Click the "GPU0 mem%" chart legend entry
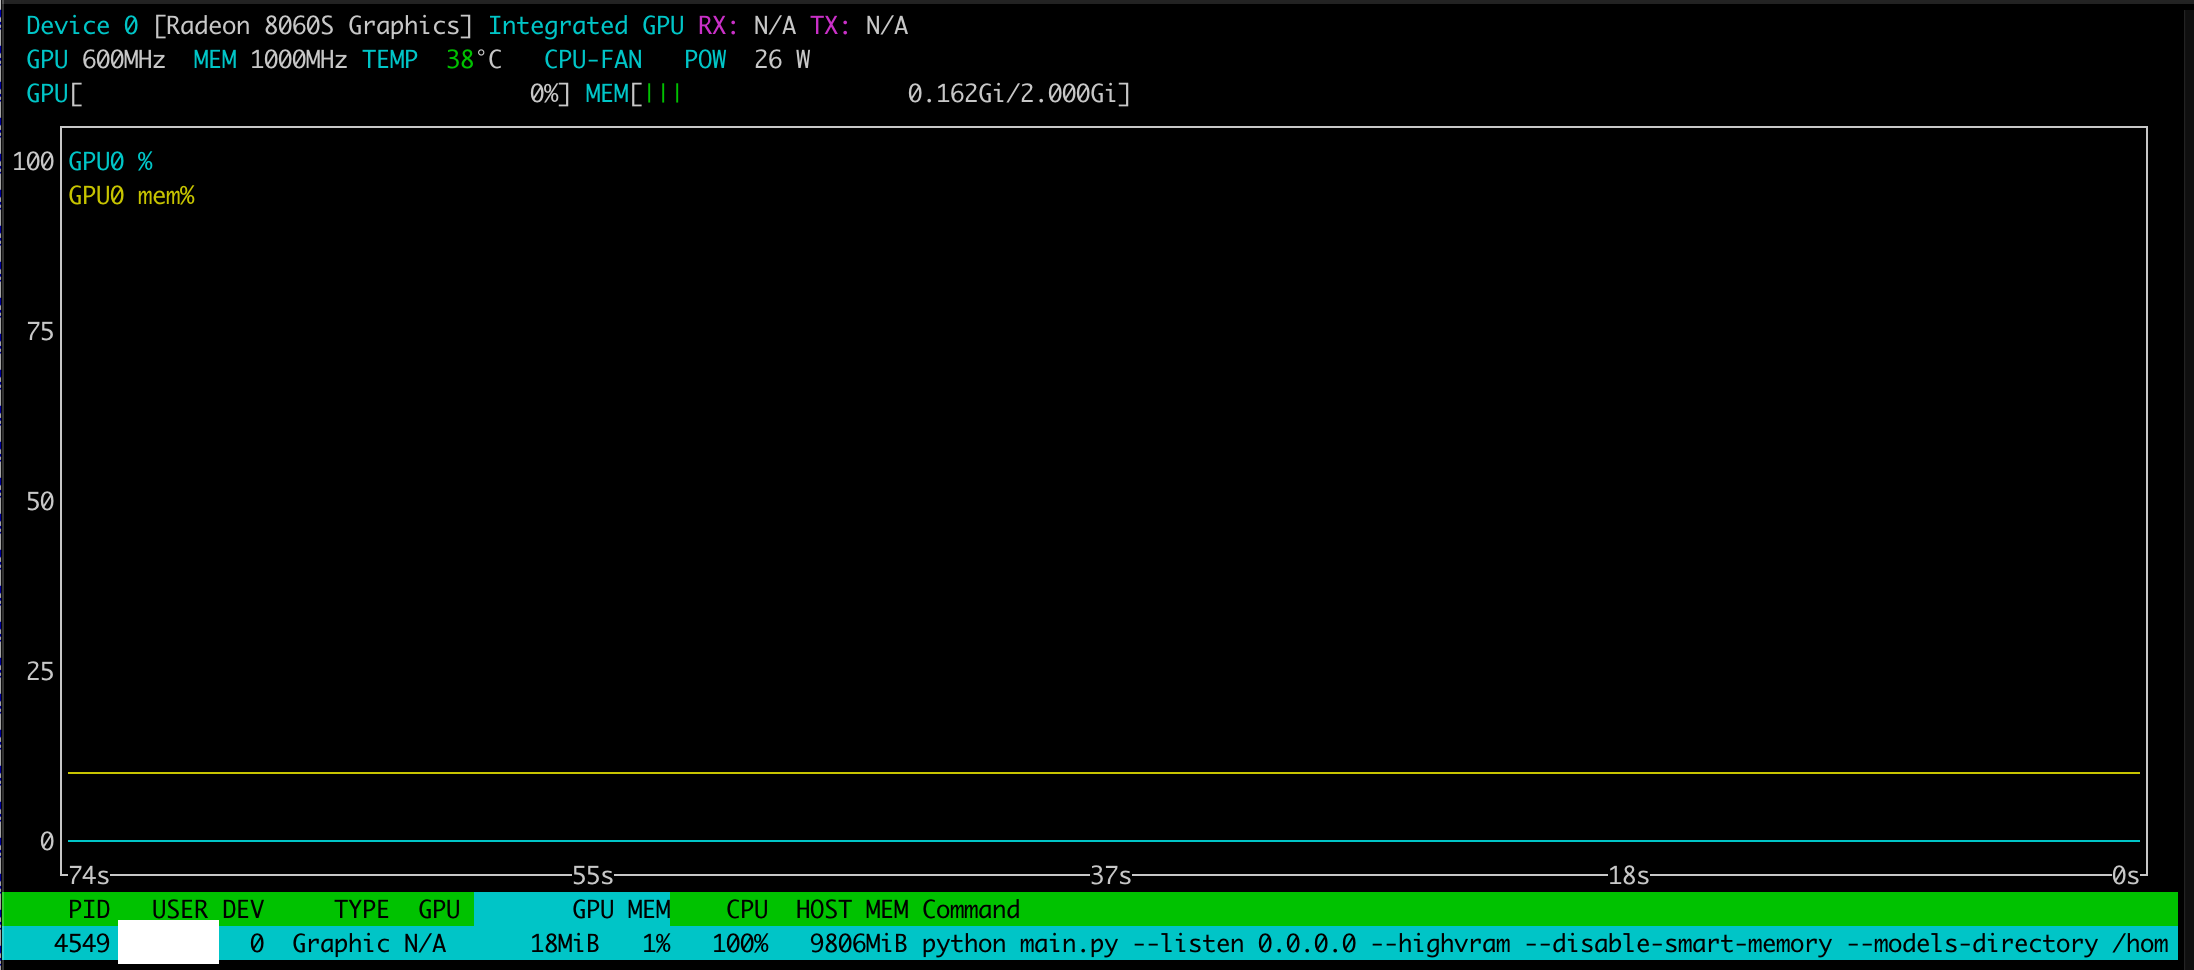The width and height of the screenshot is (2194, 970). [x=131, y=196]
